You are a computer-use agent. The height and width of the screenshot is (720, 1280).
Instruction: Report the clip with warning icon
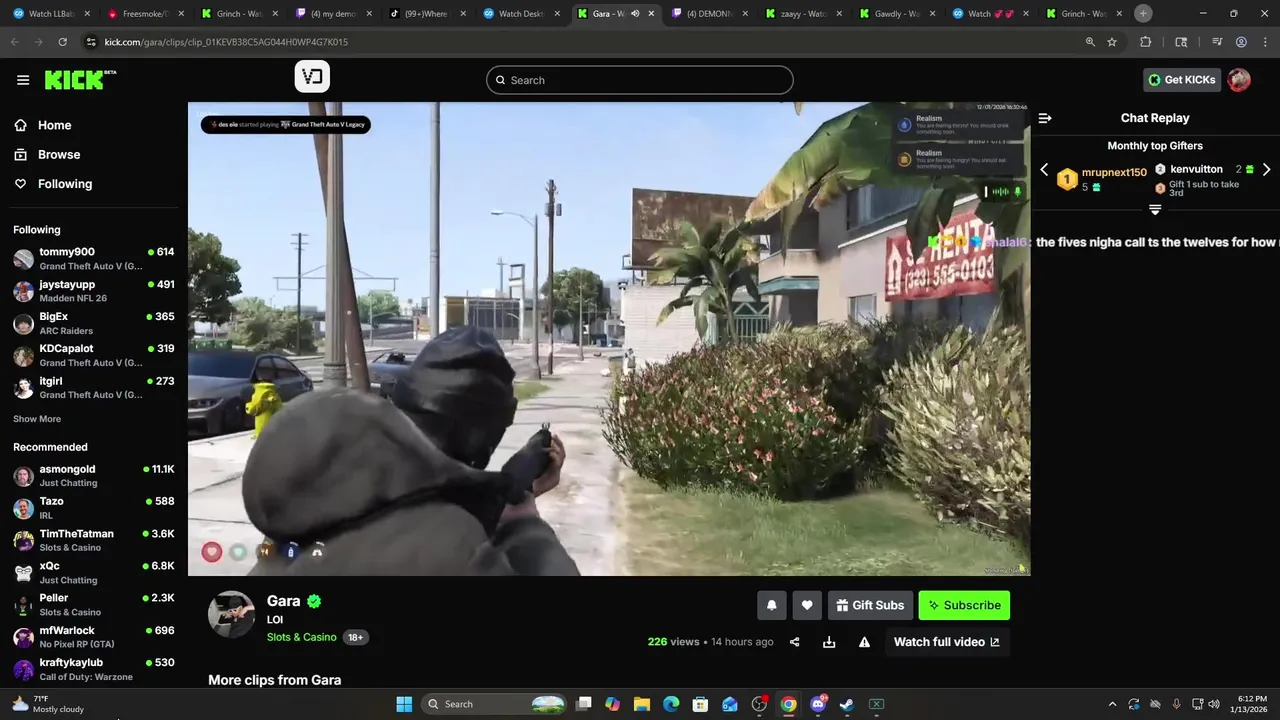[864, 642]
